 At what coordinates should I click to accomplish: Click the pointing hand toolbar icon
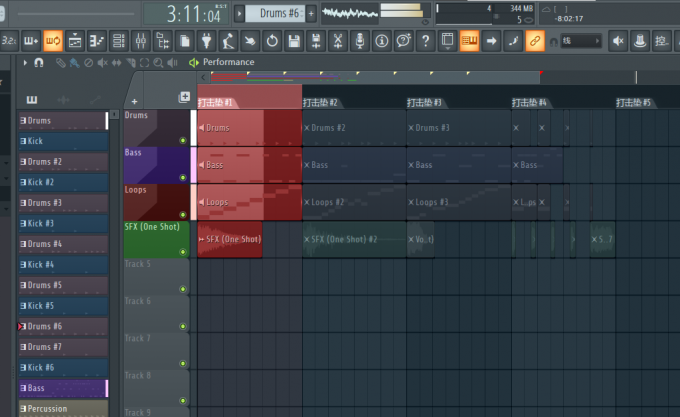pyautogui.click(x=250, y=41)
